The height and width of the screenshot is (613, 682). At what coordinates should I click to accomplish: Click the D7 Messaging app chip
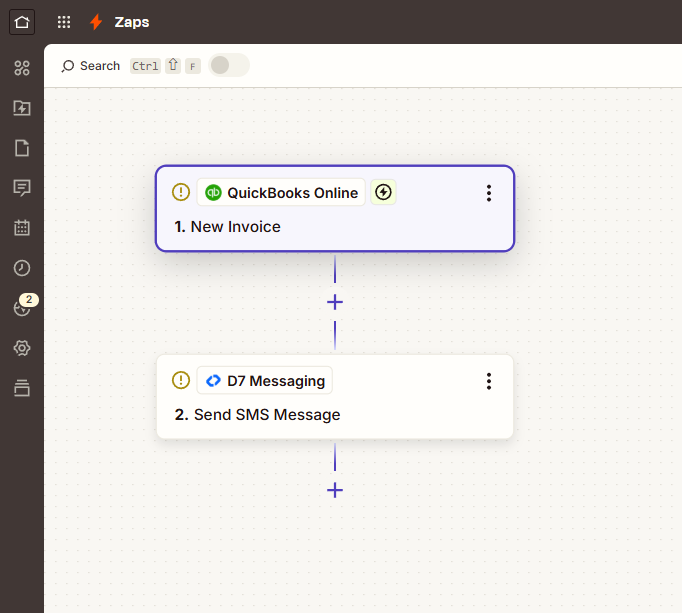point(264,381)
